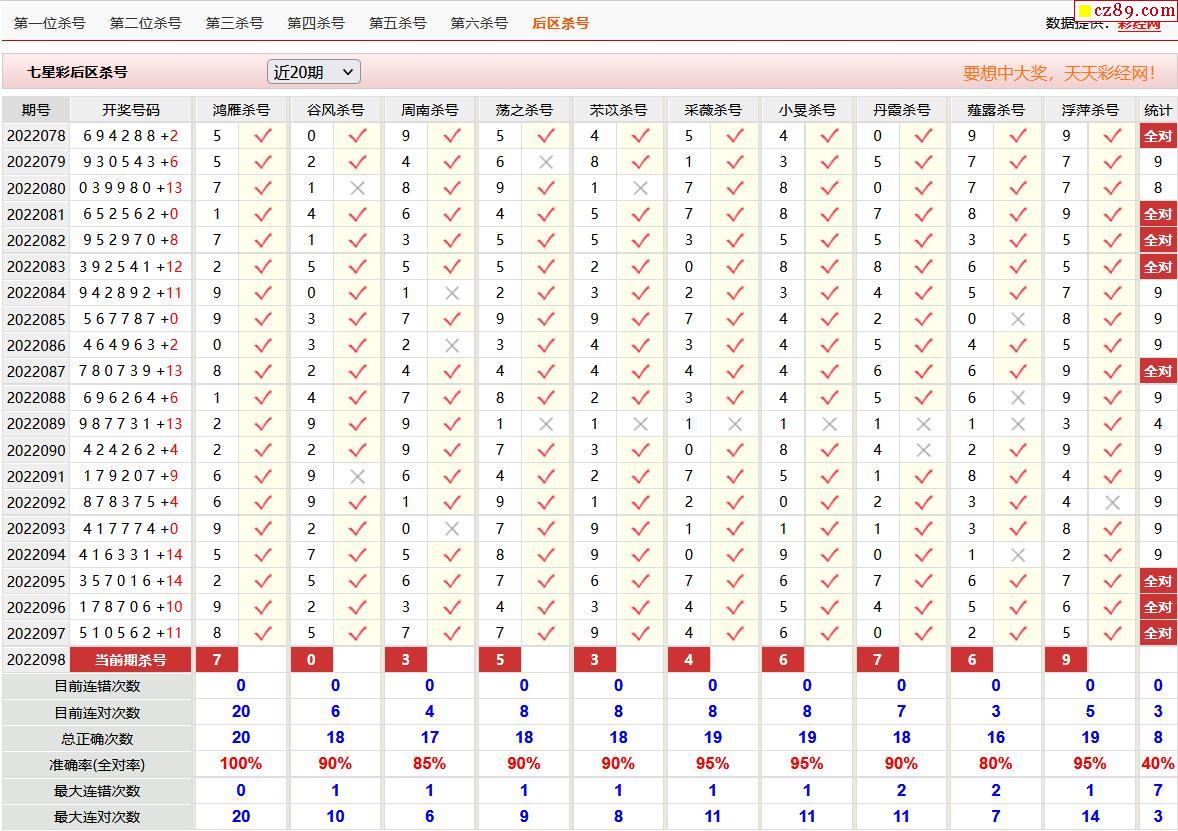Click the 目前连错次数 row label
This screenshot has height=831, width=1178.
[97, 686]
